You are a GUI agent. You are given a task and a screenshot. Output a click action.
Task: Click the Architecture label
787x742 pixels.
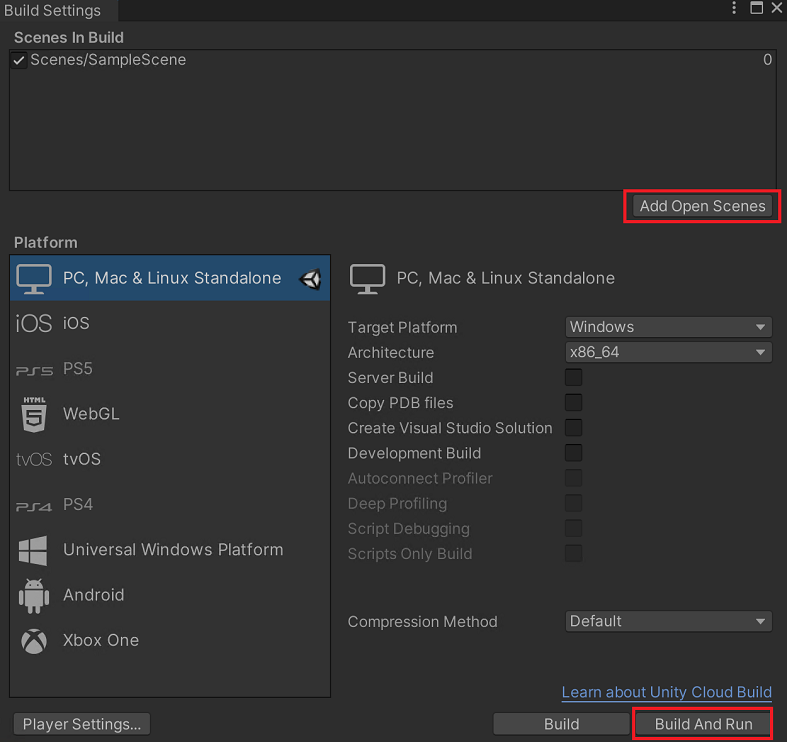391,352
